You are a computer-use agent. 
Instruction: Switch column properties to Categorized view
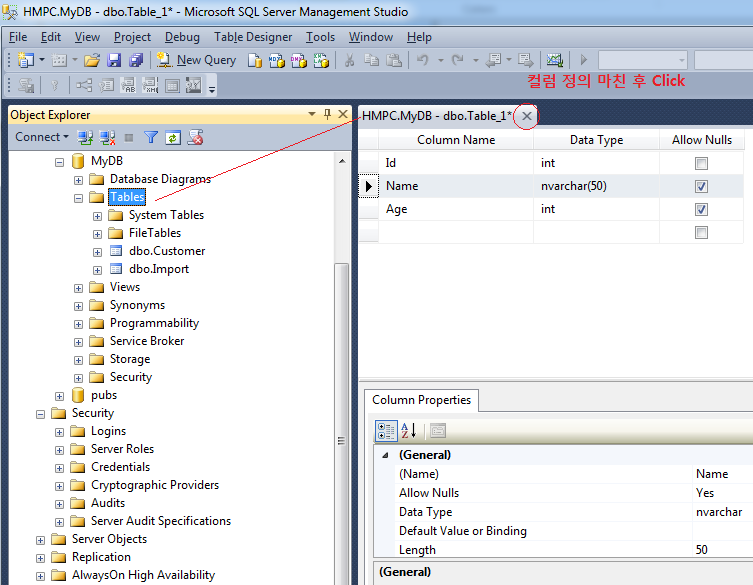click(386, 431)
